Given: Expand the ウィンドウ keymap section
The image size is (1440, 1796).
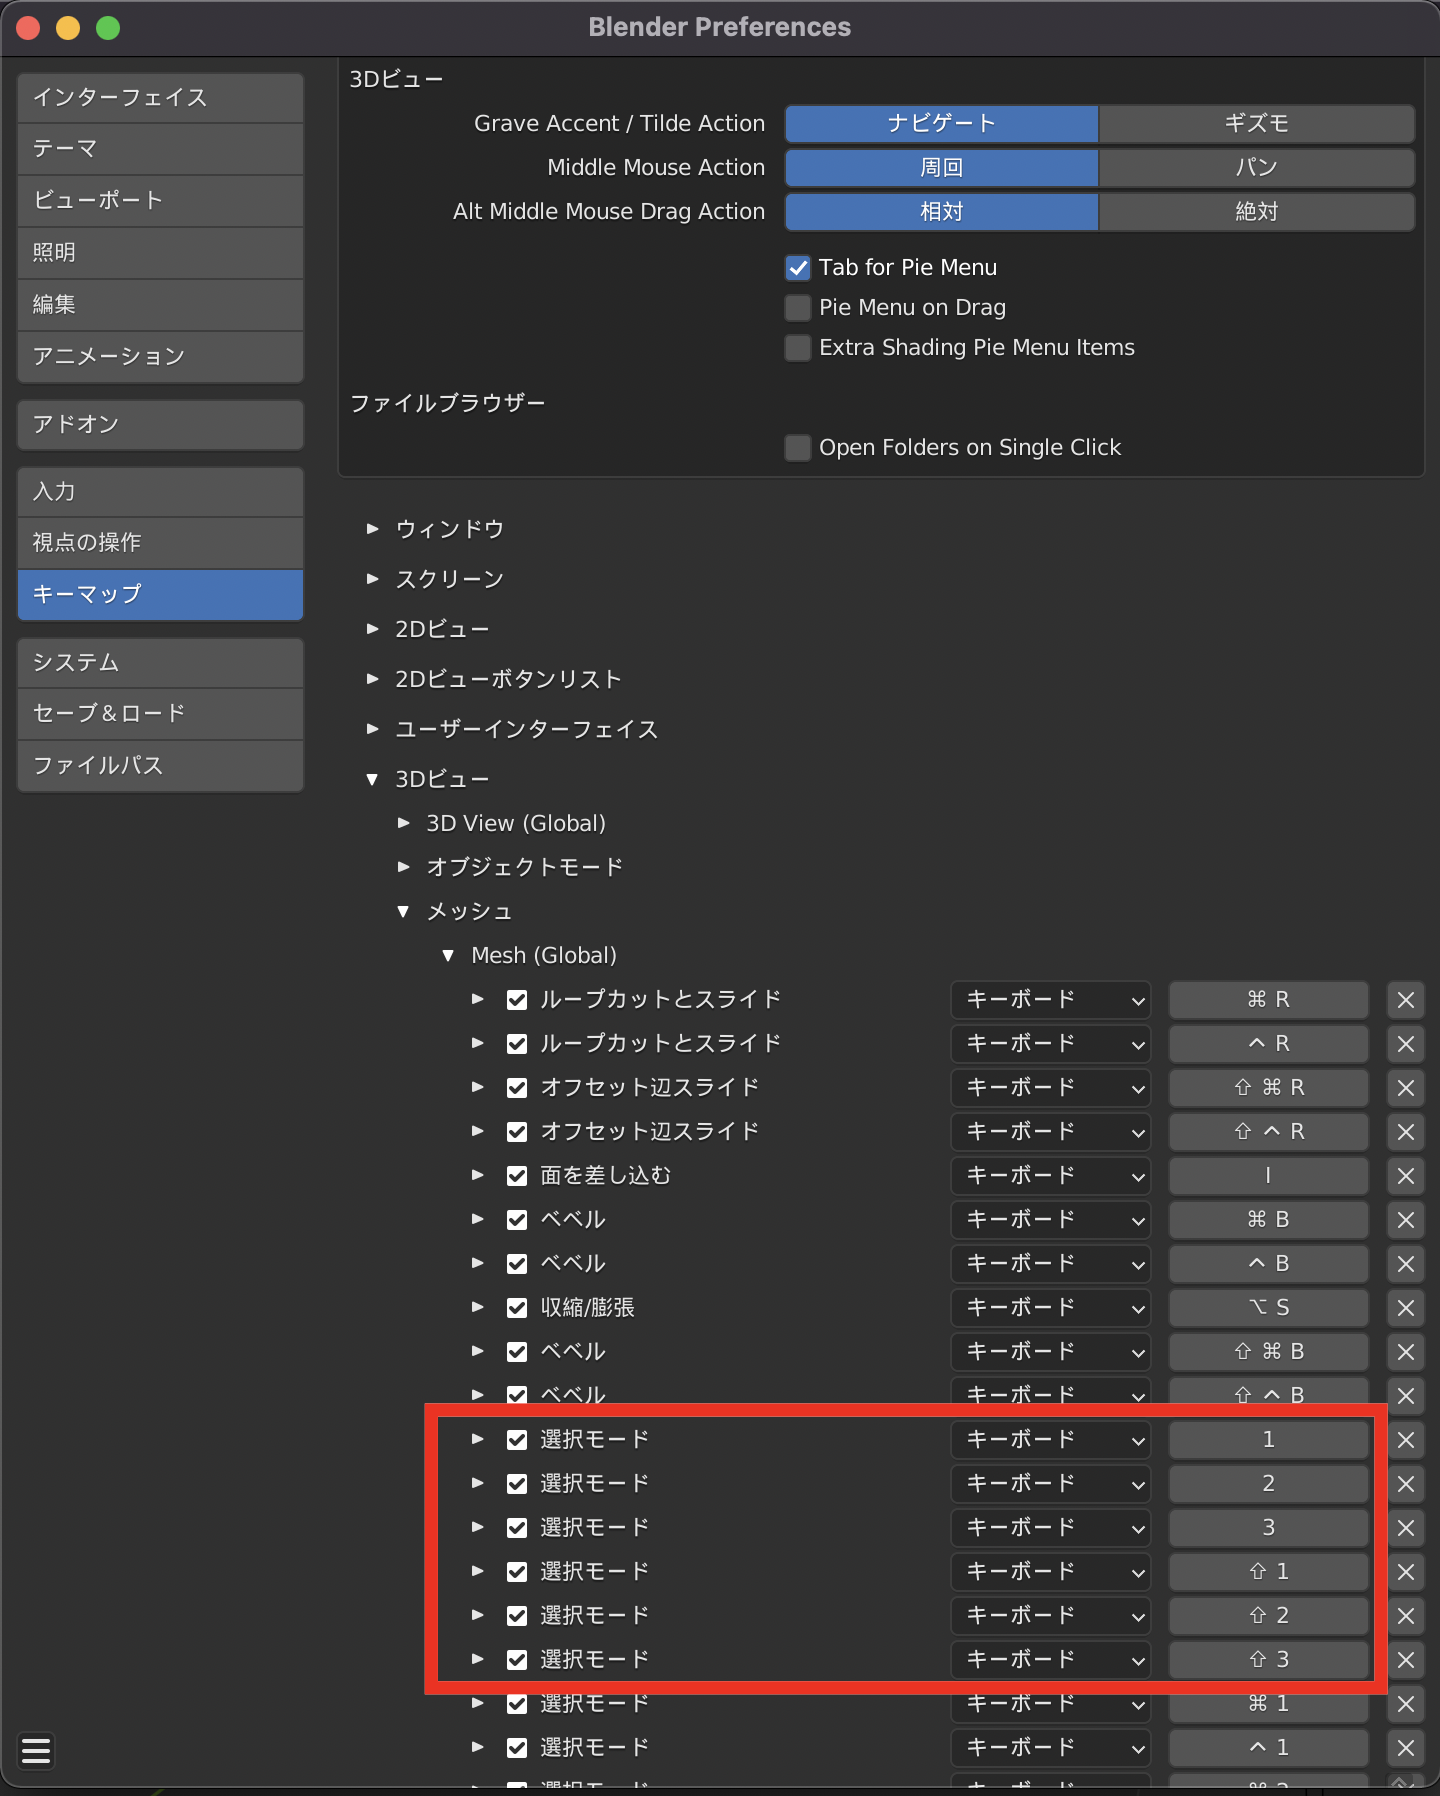Looking at the screenshot, I should (373, 529).
